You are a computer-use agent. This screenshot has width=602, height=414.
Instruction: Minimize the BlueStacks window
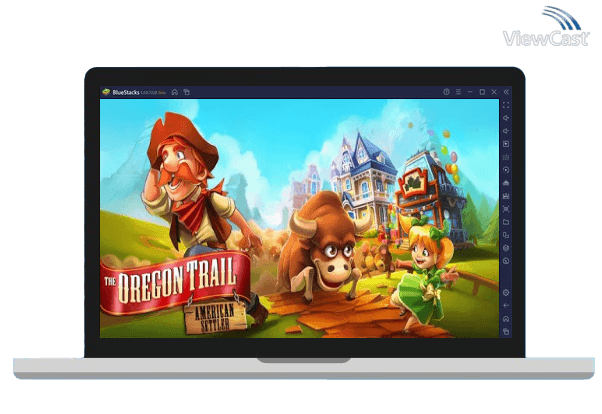(470, 92)
